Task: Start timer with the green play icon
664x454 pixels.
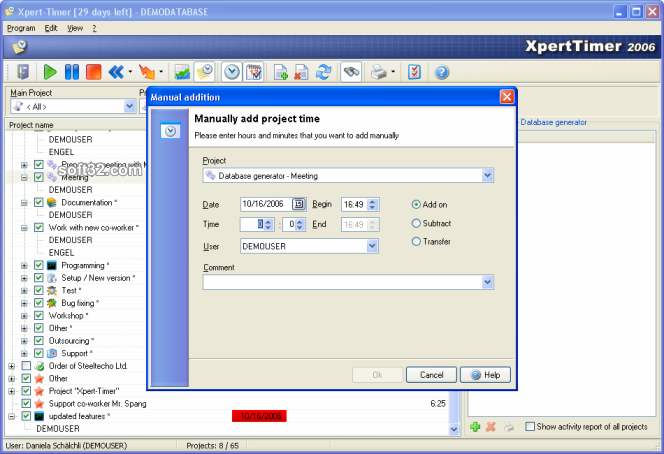Action: coord(50,72)
